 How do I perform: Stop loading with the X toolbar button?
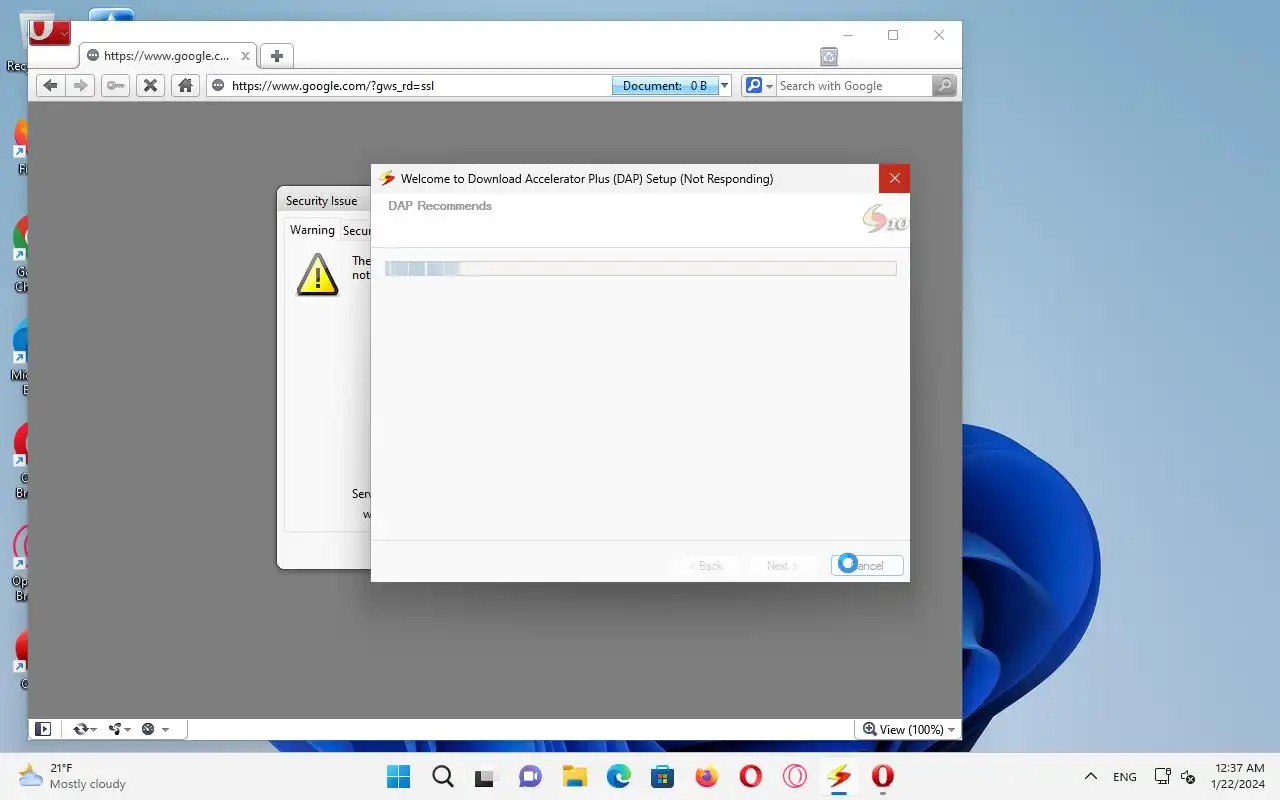(150, 86)
